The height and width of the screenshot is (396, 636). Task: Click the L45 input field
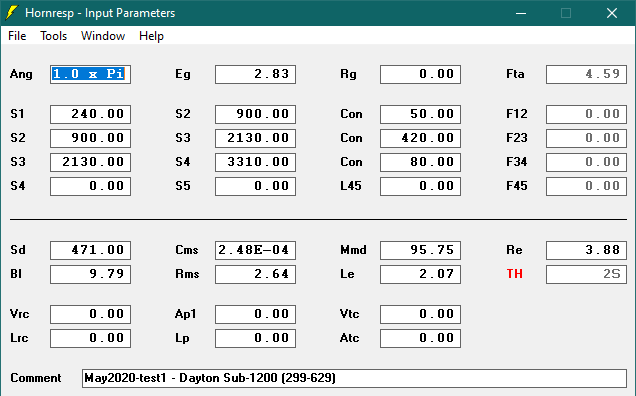[x=420, y=186]
